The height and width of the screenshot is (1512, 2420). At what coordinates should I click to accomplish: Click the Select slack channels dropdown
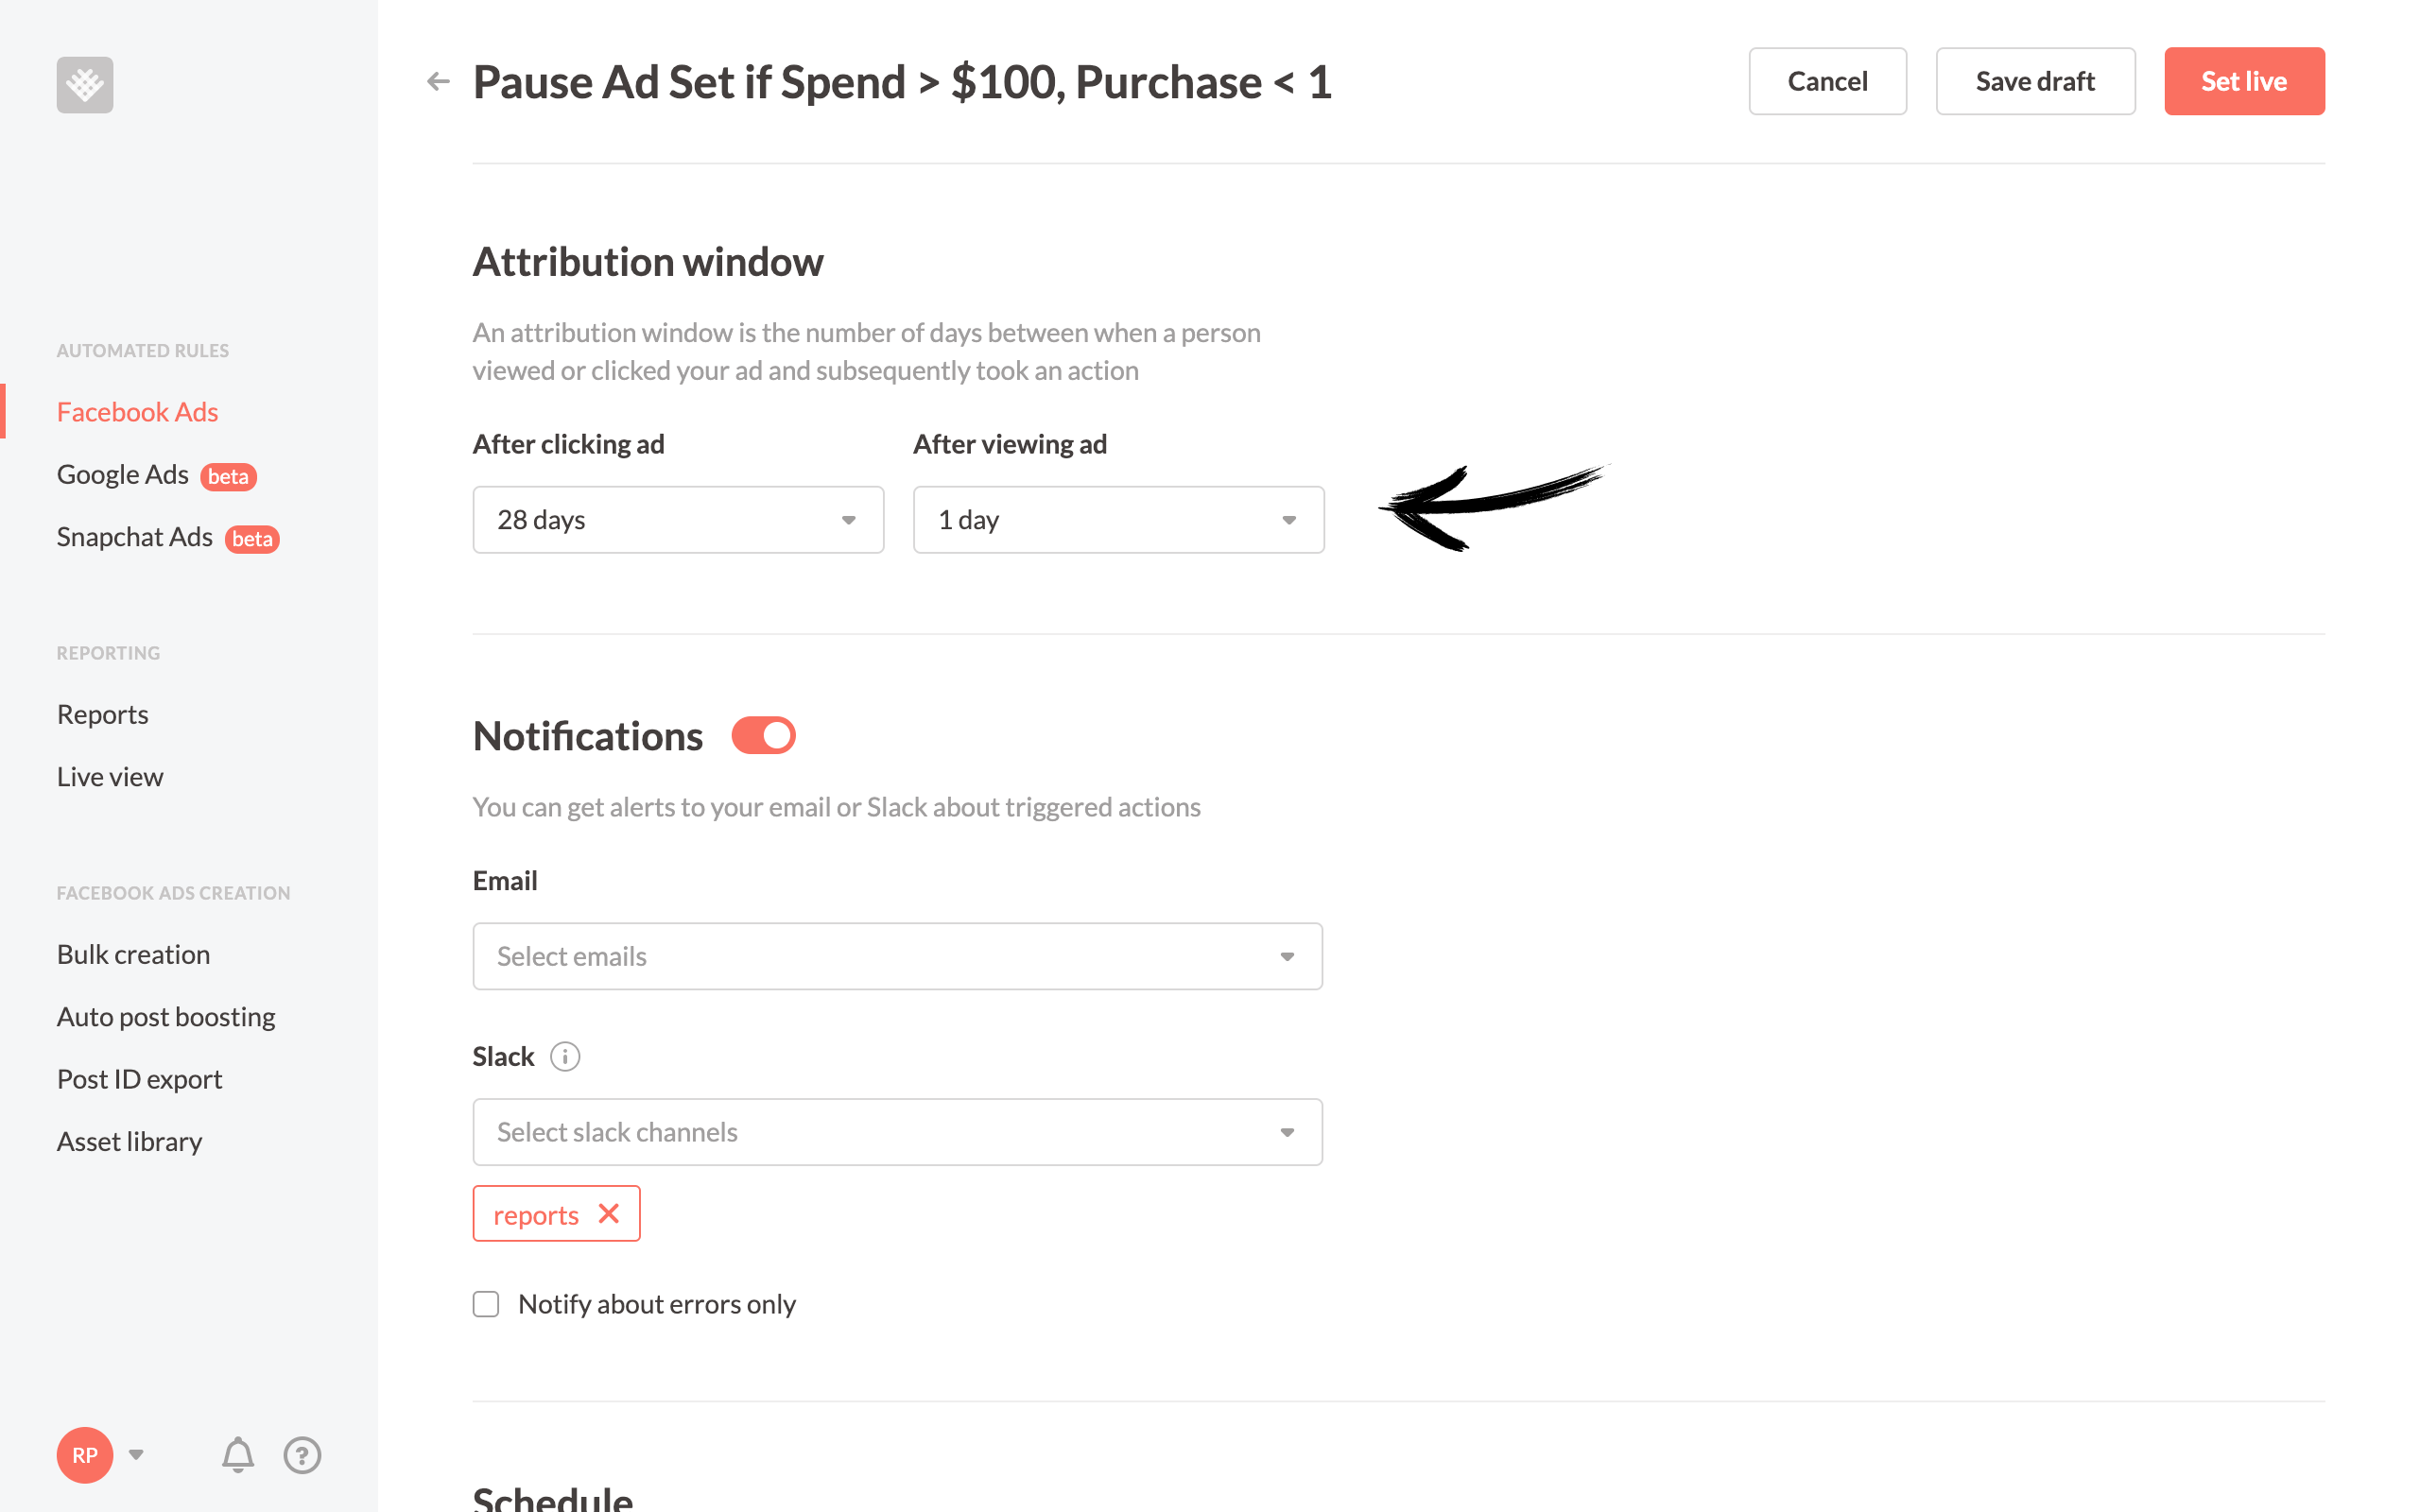coord(897,1130)
